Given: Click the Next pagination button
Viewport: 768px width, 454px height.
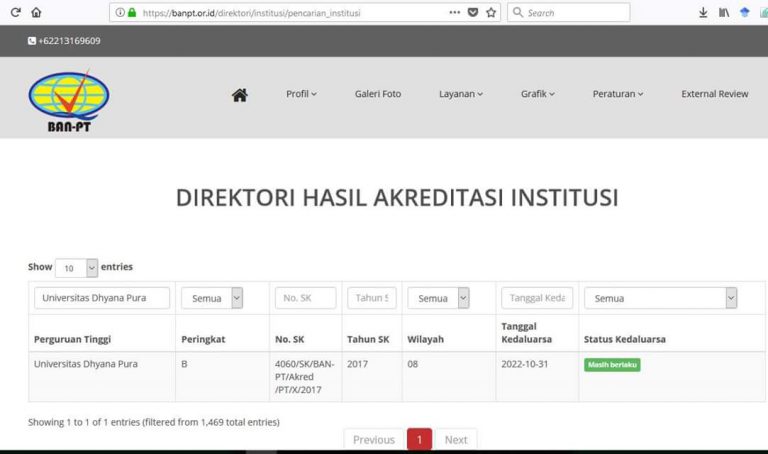Looking at the screenshot, I should (x=456, y=440).
